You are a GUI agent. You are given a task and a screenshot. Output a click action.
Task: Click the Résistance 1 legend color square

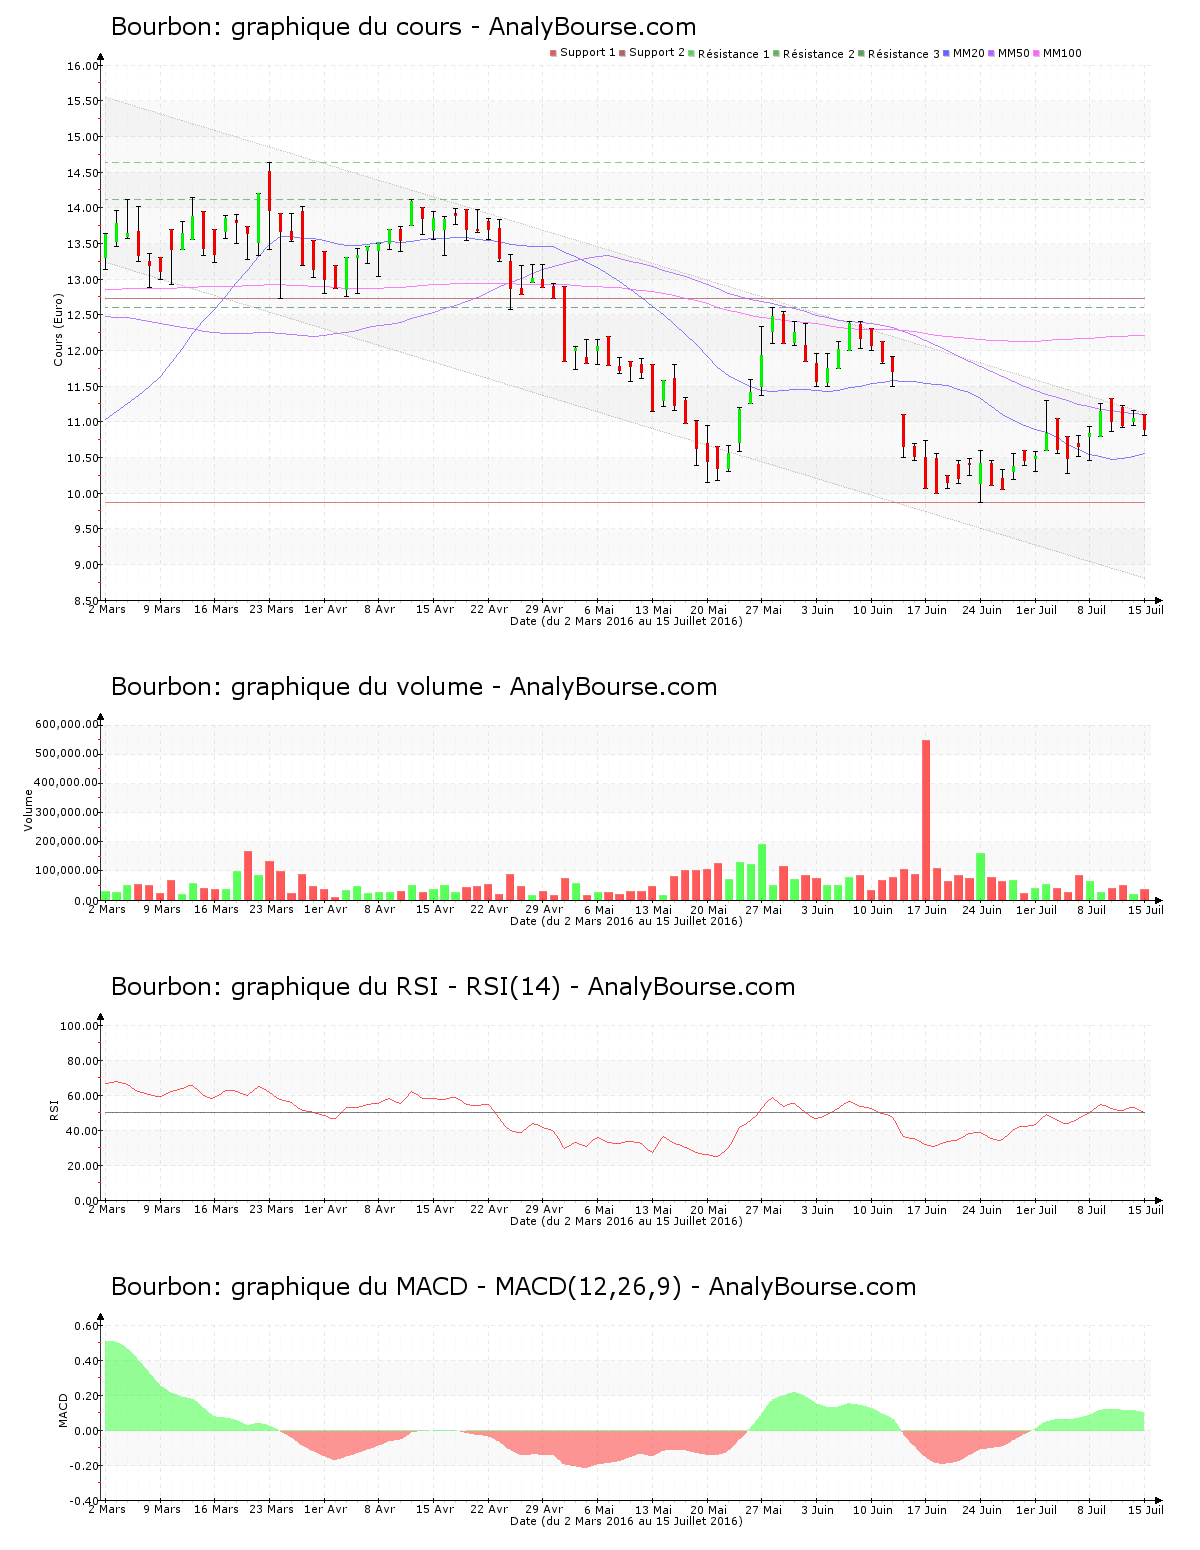[691, 53]
